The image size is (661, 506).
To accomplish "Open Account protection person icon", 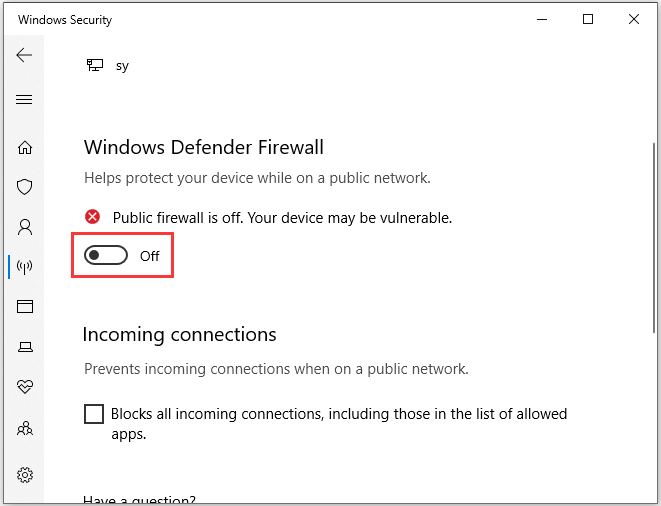I will 25,227.
